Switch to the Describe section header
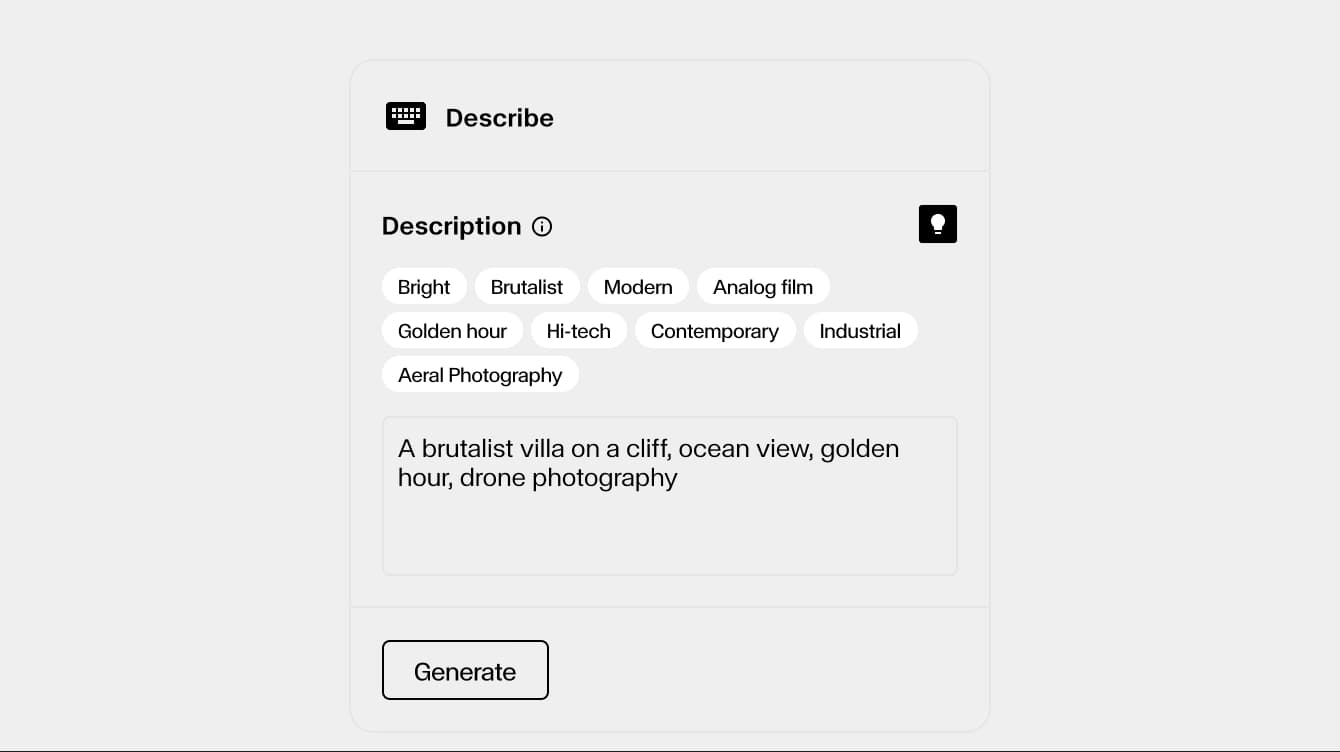Viewport: 1340px width, 752px height. coord(500,117)
